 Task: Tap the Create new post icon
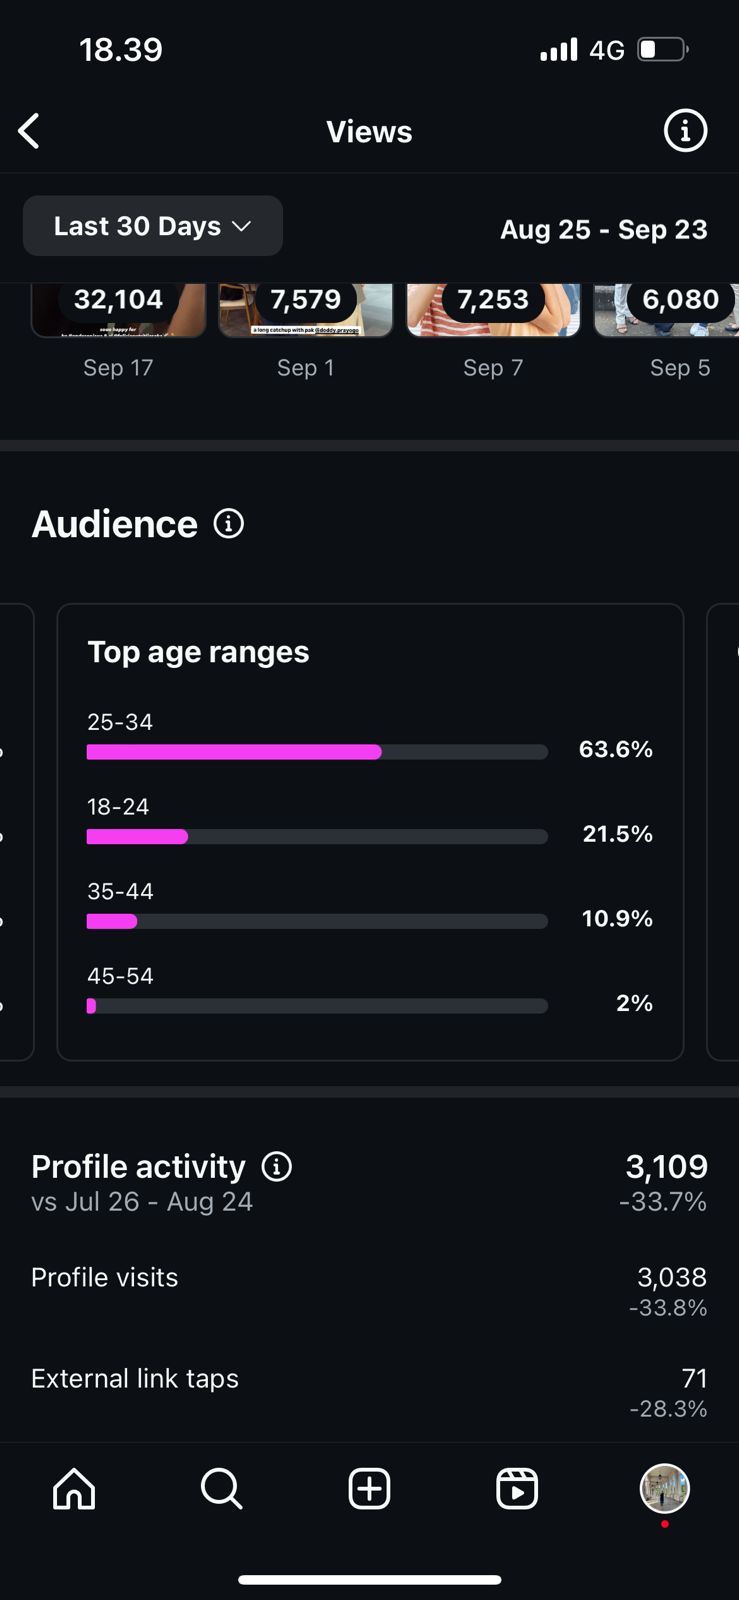(369, 1488)
